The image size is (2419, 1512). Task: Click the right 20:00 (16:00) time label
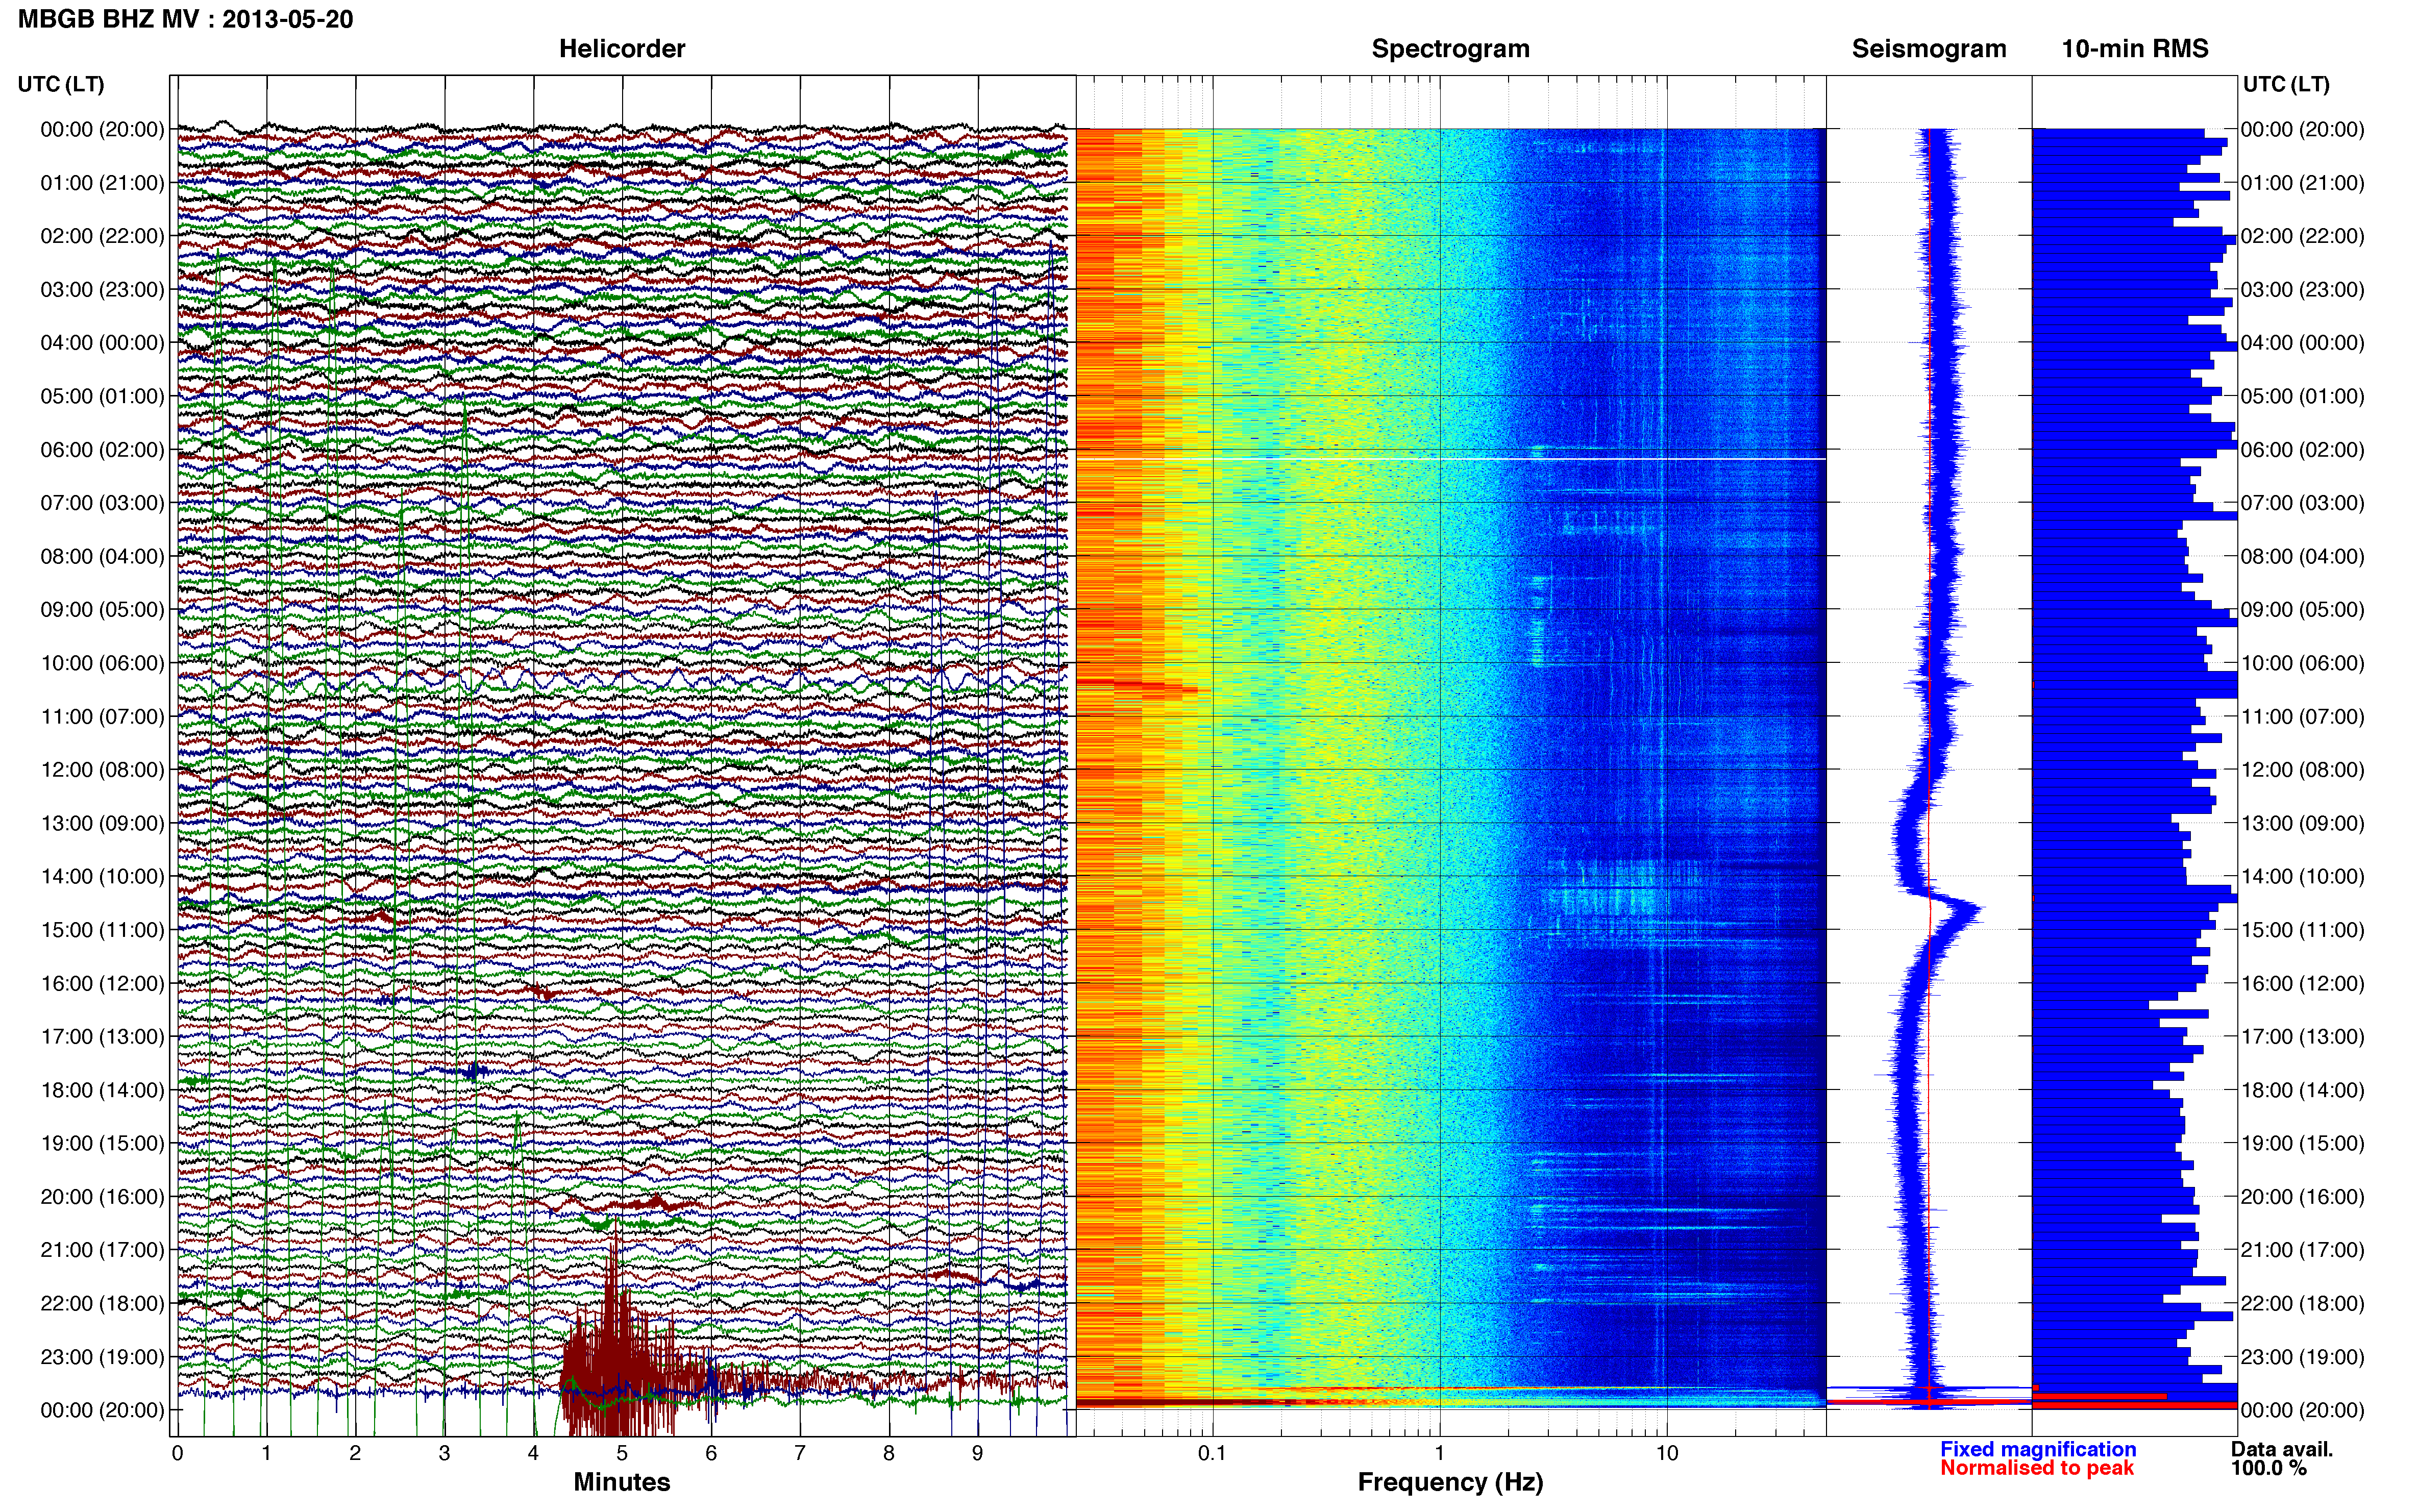[x=2302, y=1197]
